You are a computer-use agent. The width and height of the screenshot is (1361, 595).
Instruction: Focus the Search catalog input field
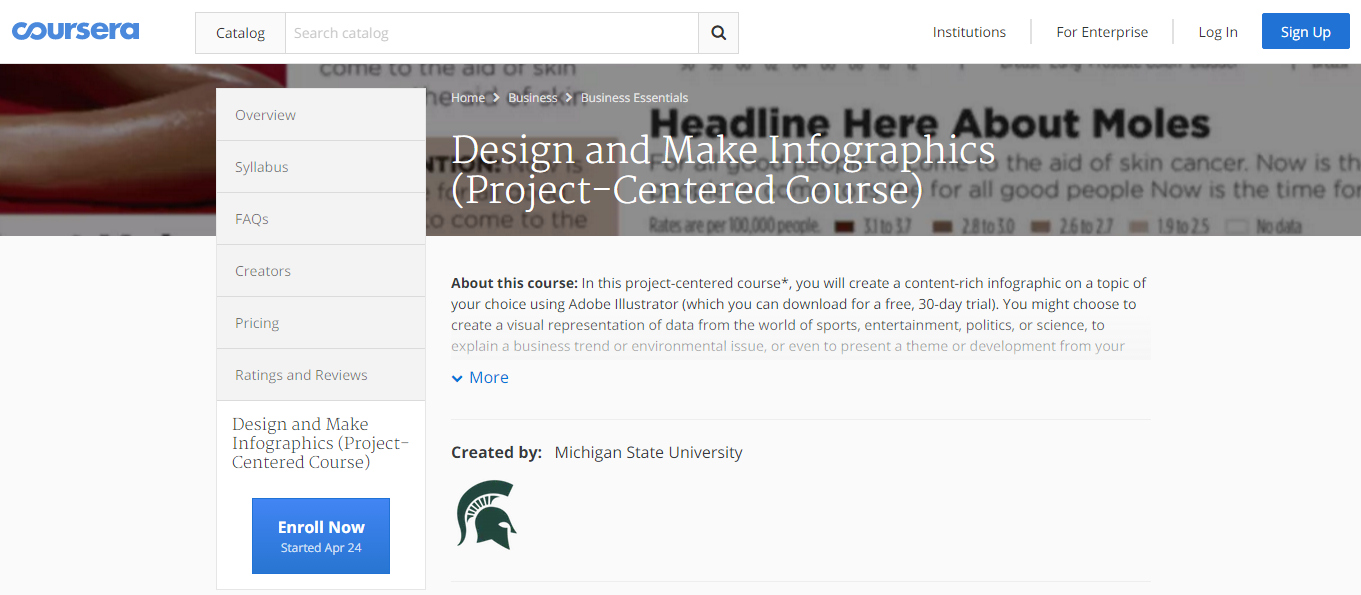[x=492, y=33]
